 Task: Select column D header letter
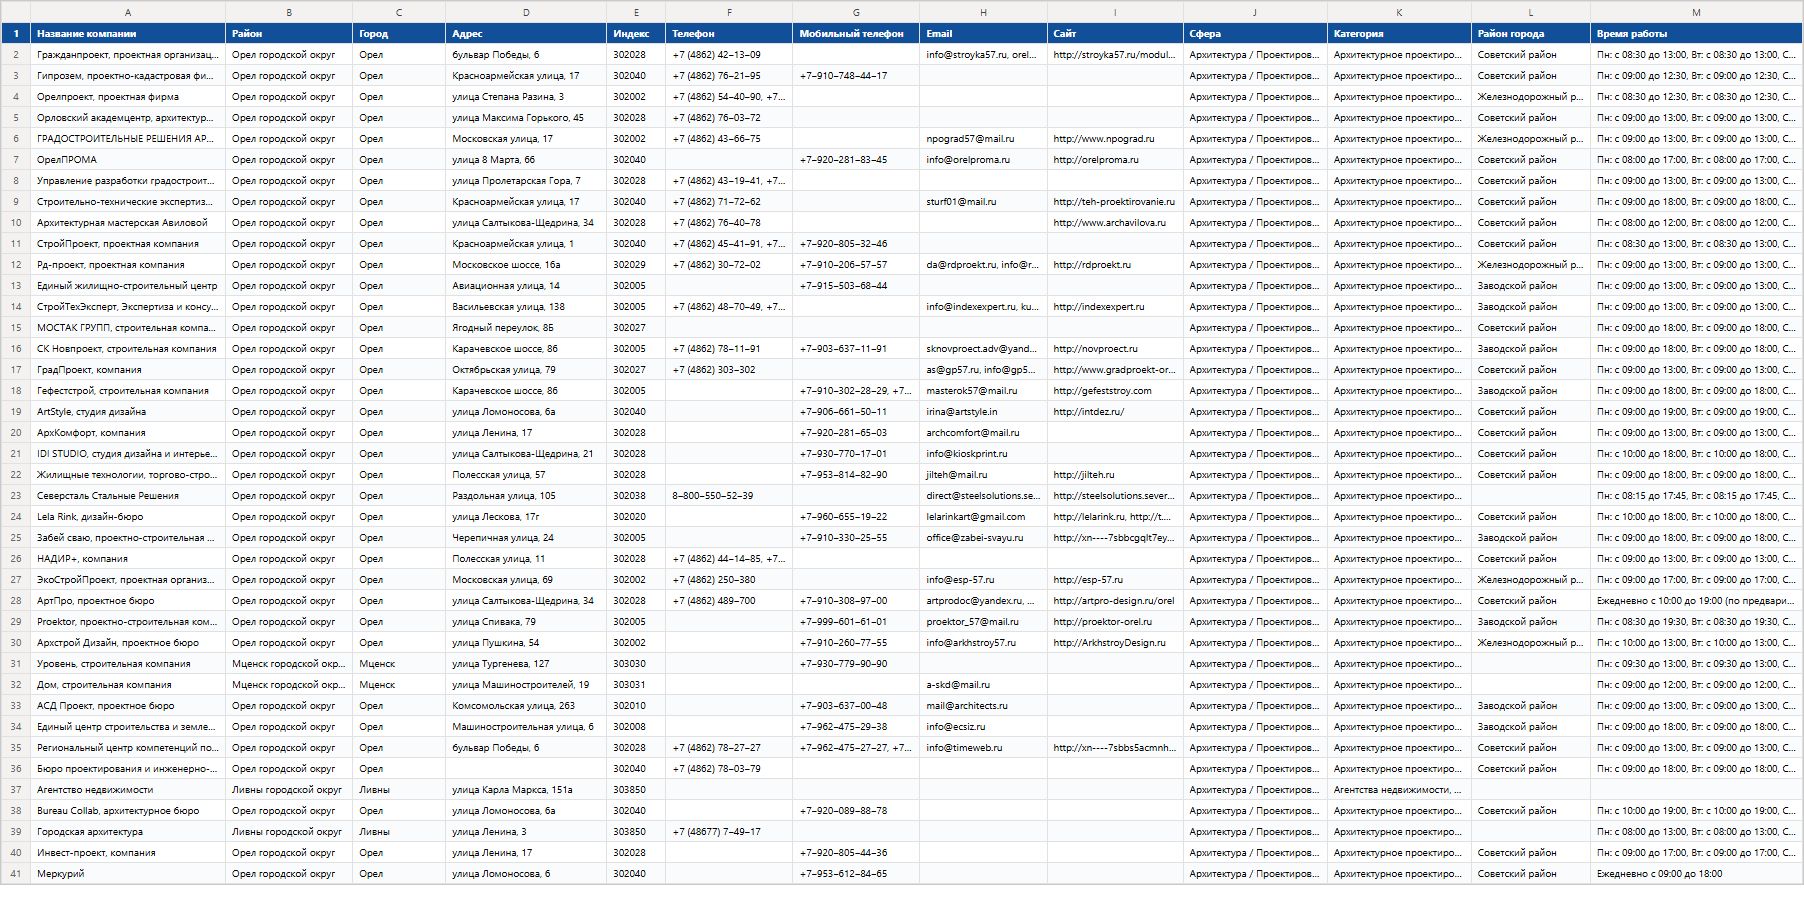point(526,12)
